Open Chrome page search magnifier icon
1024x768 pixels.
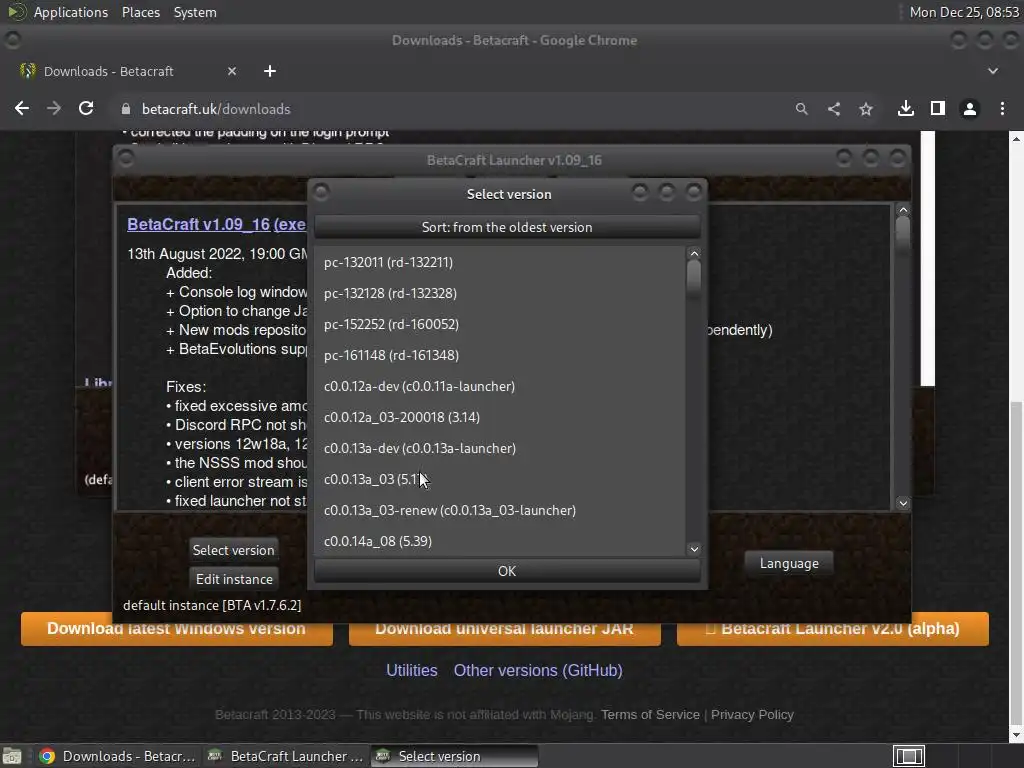(801, 109)
